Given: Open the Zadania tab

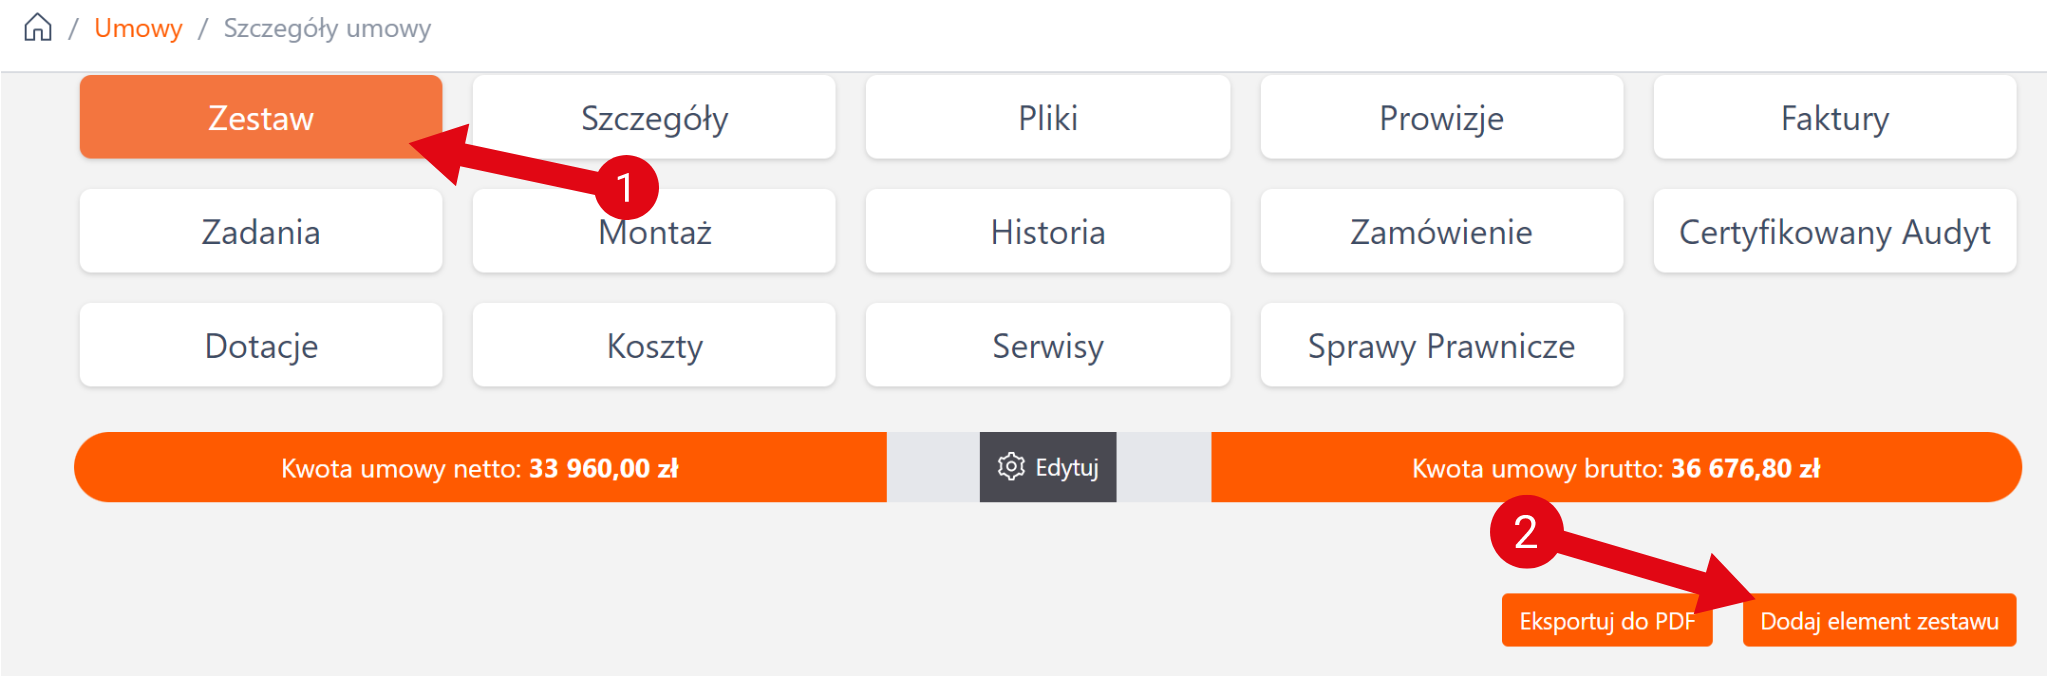Looking at the screenshot, I should pos(260,232).
